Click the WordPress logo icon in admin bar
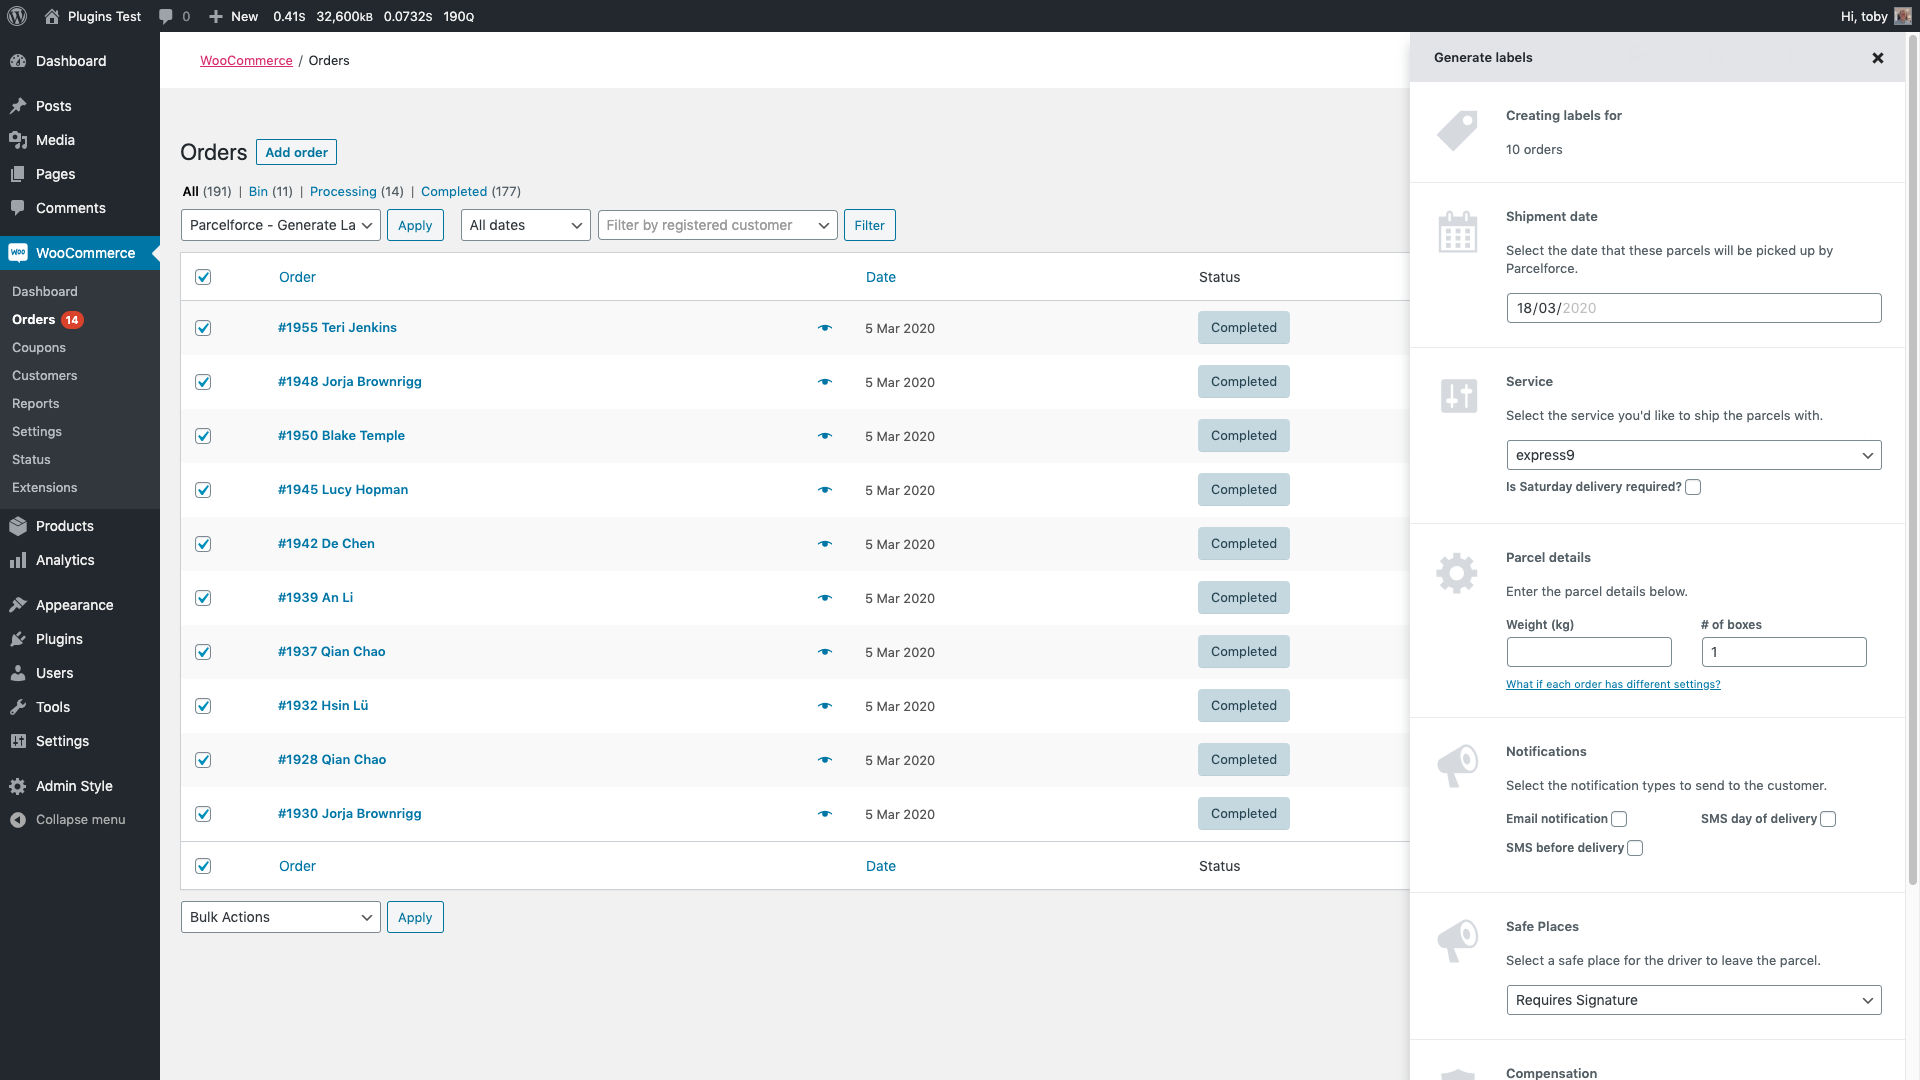Image resolution: width=1920 pixels, height=1080 pixels. (x=17, y=16)
